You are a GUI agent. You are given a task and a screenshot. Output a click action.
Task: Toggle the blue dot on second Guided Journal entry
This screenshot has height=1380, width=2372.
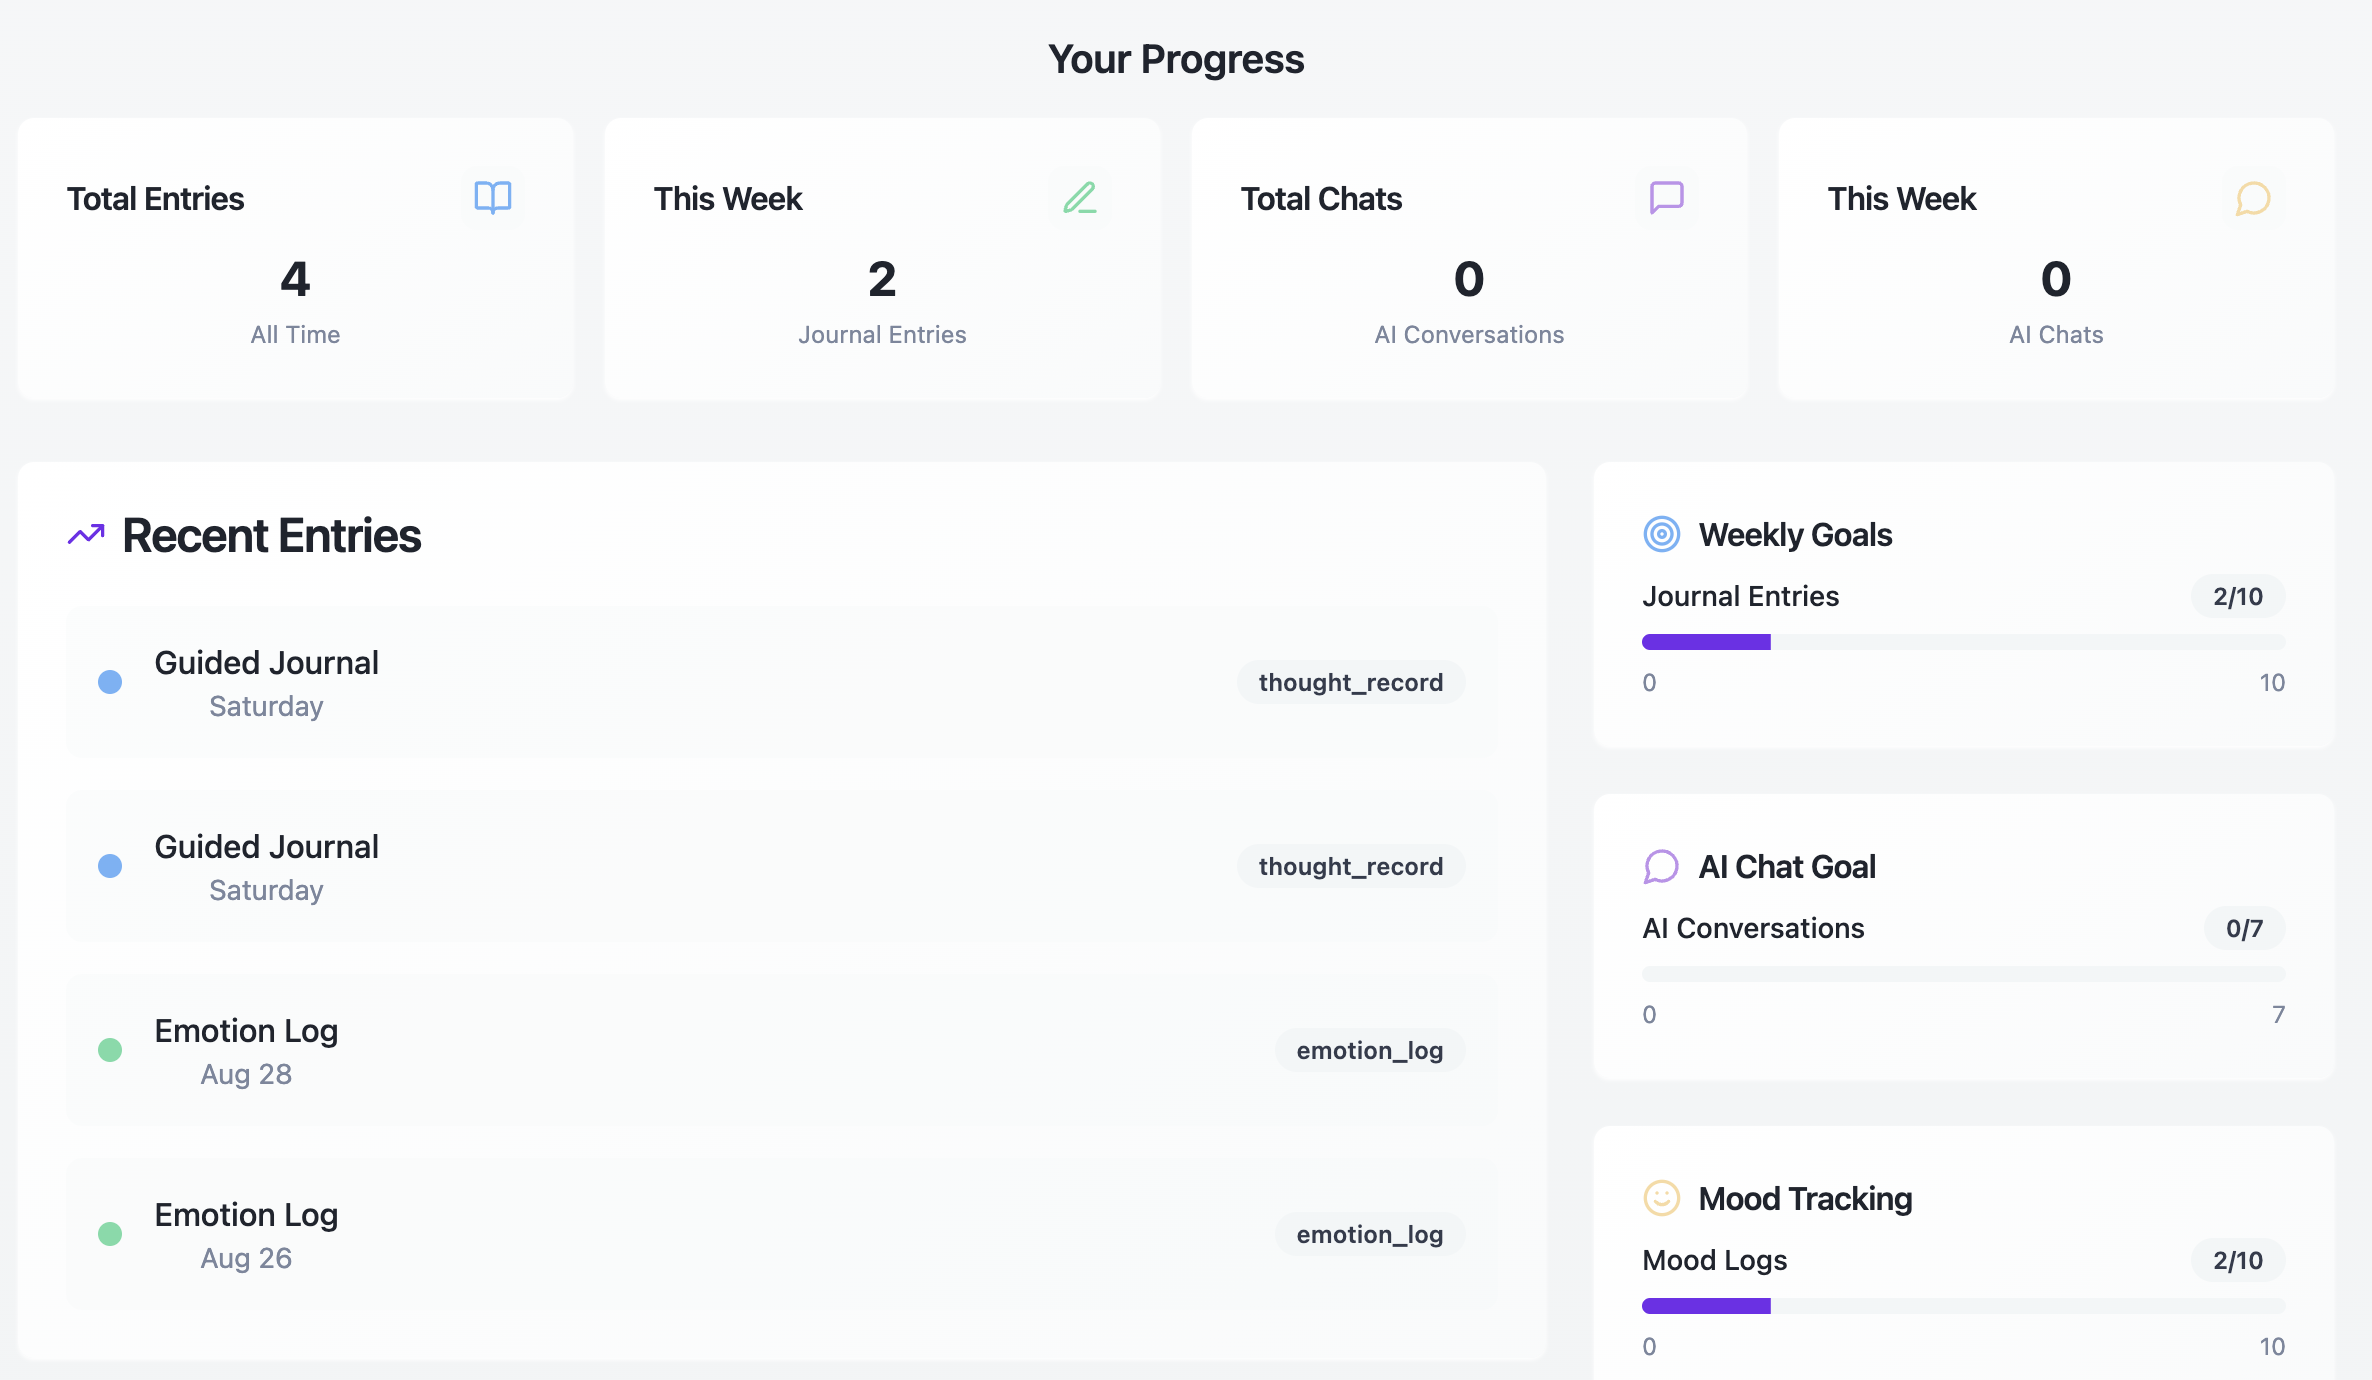point(110,866)
